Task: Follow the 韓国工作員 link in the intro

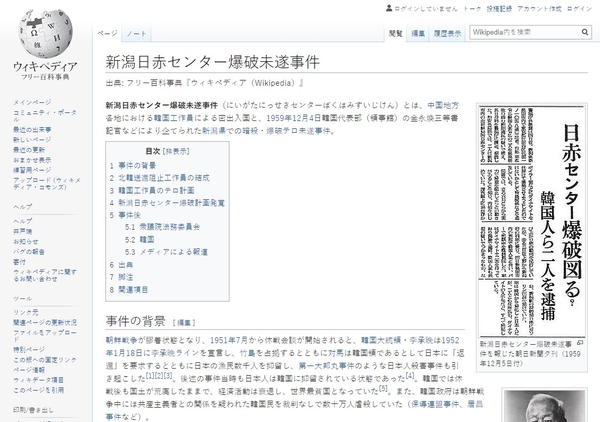Action: coord(173,118)
